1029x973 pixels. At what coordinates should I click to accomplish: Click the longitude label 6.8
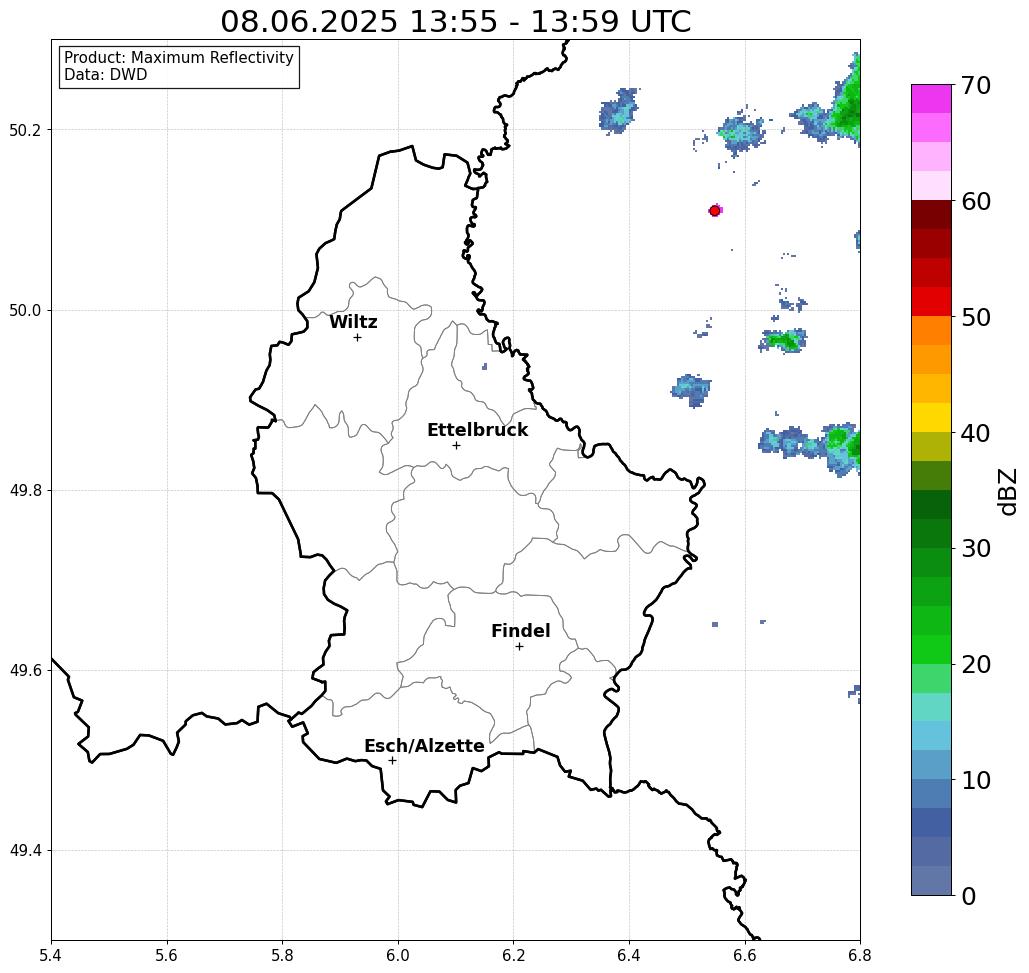tap(860, 955)
